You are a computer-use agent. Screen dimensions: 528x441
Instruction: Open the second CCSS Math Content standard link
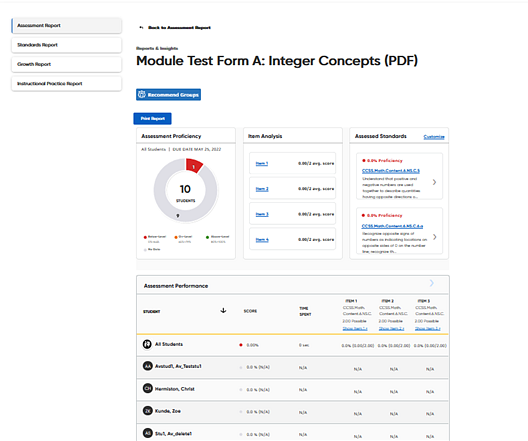coord(392,226)
